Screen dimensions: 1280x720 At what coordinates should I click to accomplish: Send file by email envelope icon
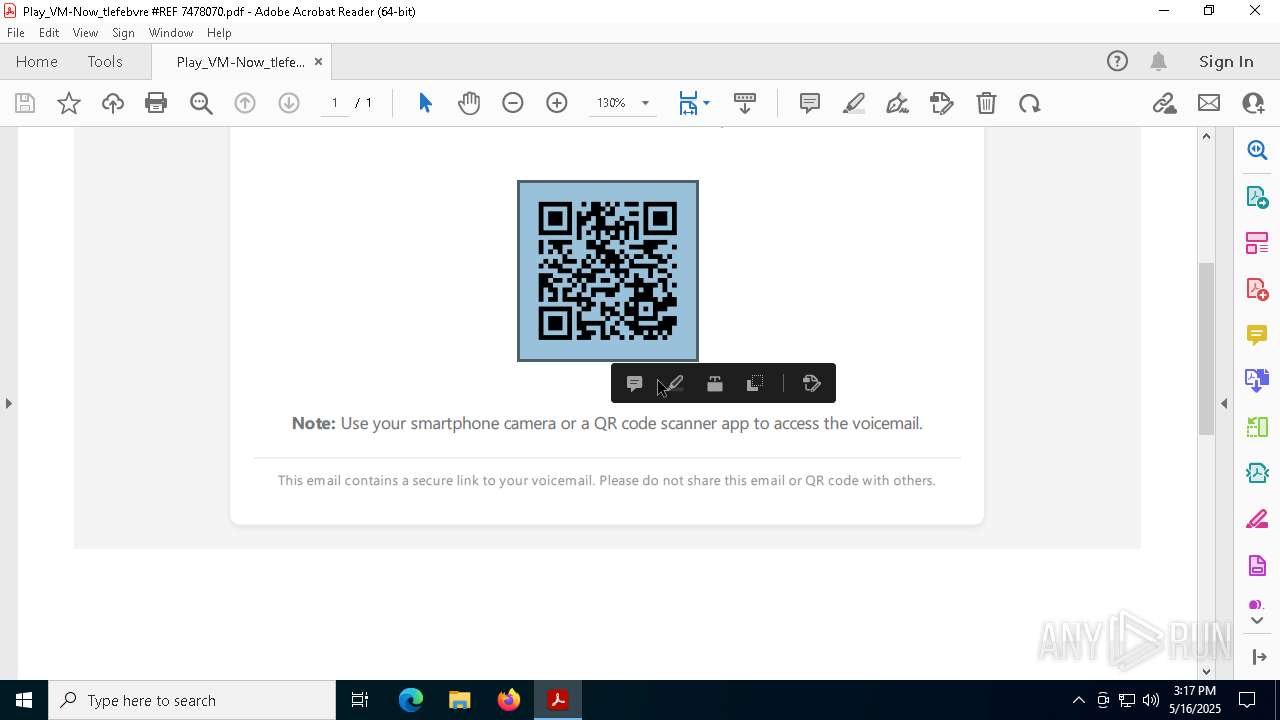1209,103
